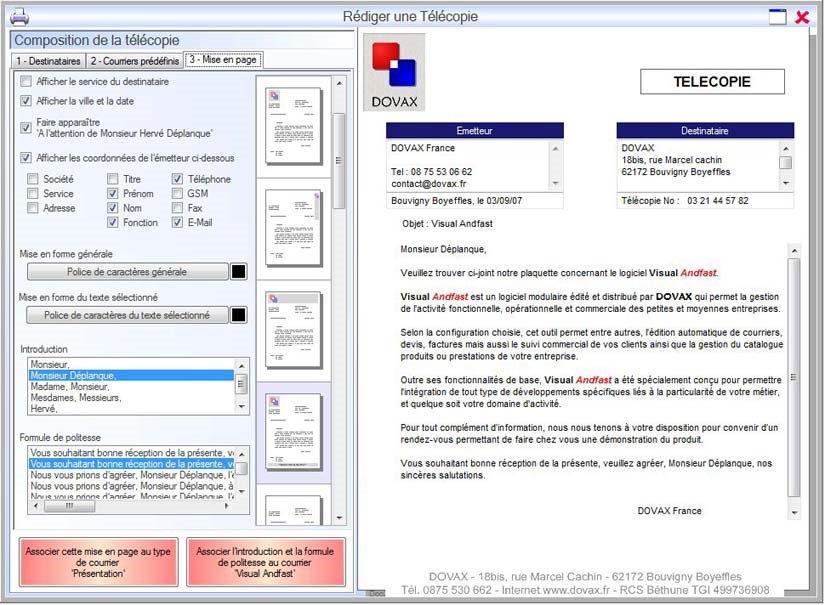The height and width of the screenshot is (605, 825).
Task: Check the Fax checkbox
Action: coord(177,208)
